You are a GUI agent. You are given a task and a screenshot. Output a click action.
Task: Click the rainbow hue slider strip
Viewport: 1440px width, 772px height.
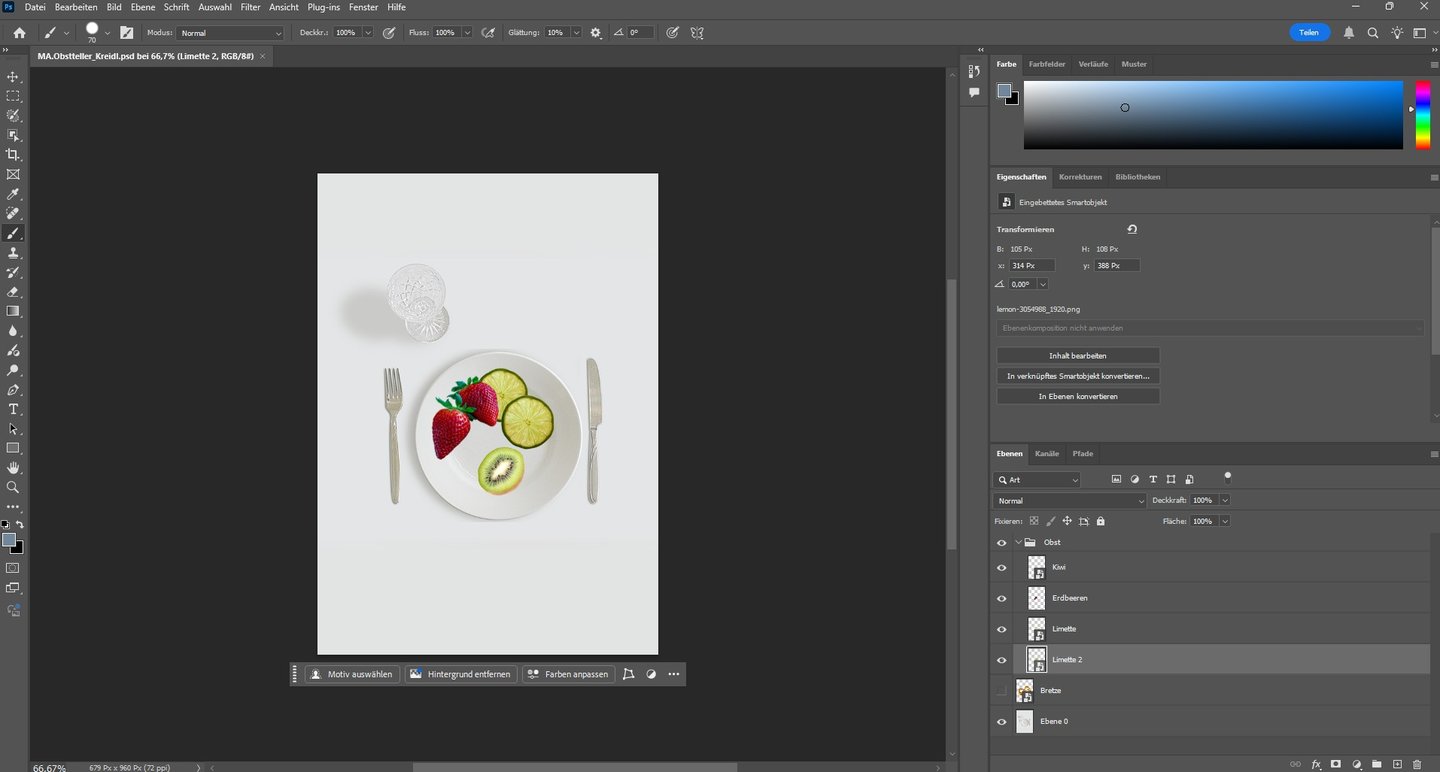[1422, 115]
